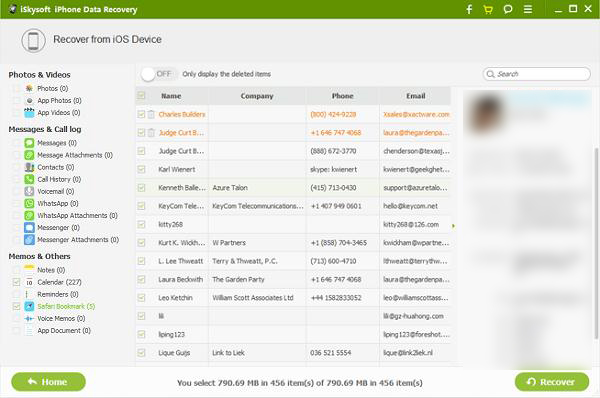Open the App Document icon
The image size is (600, 398).
pos(29,331)
